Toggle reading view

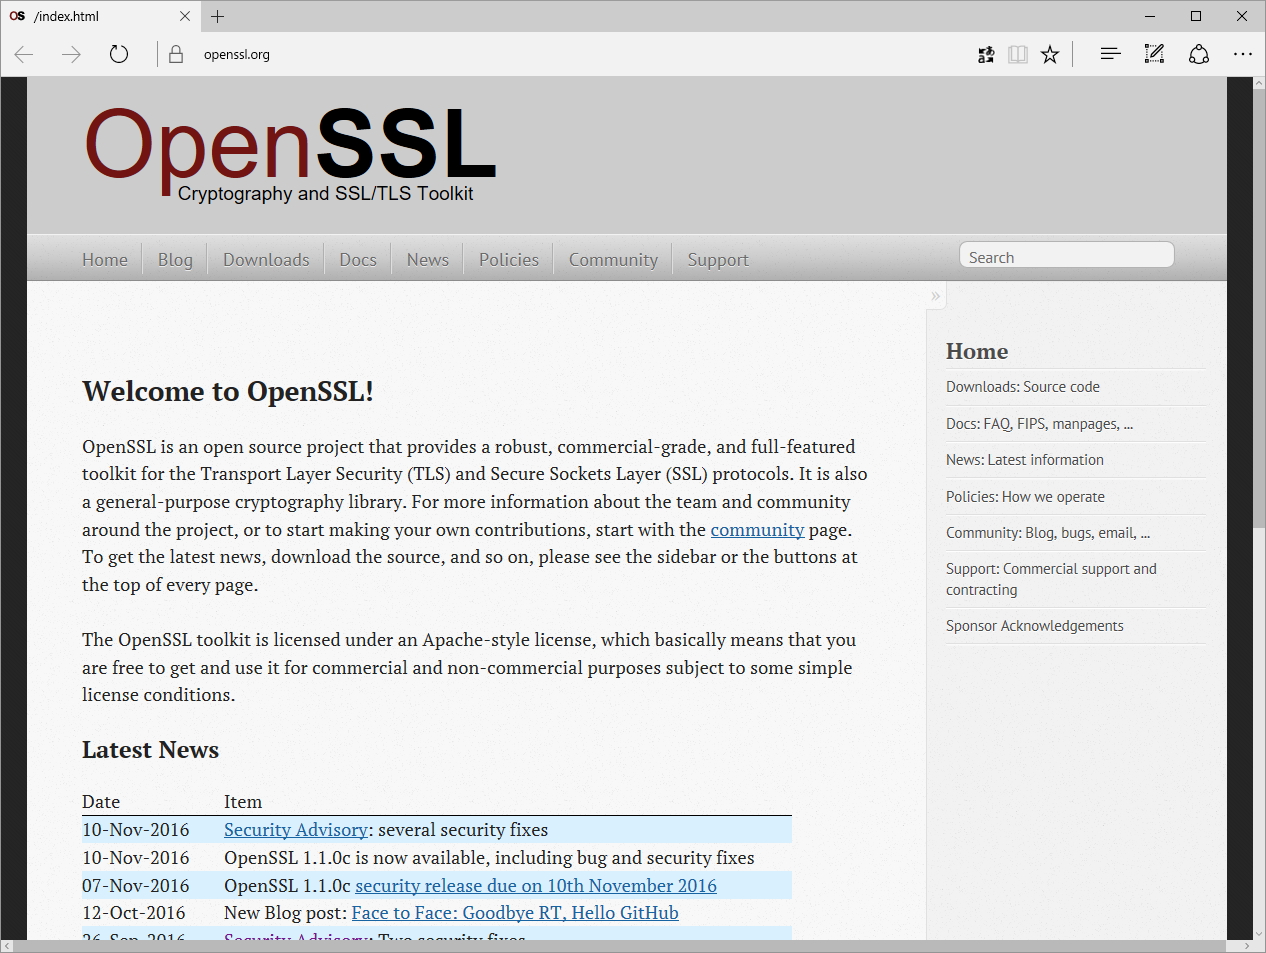click(1018, 54)
